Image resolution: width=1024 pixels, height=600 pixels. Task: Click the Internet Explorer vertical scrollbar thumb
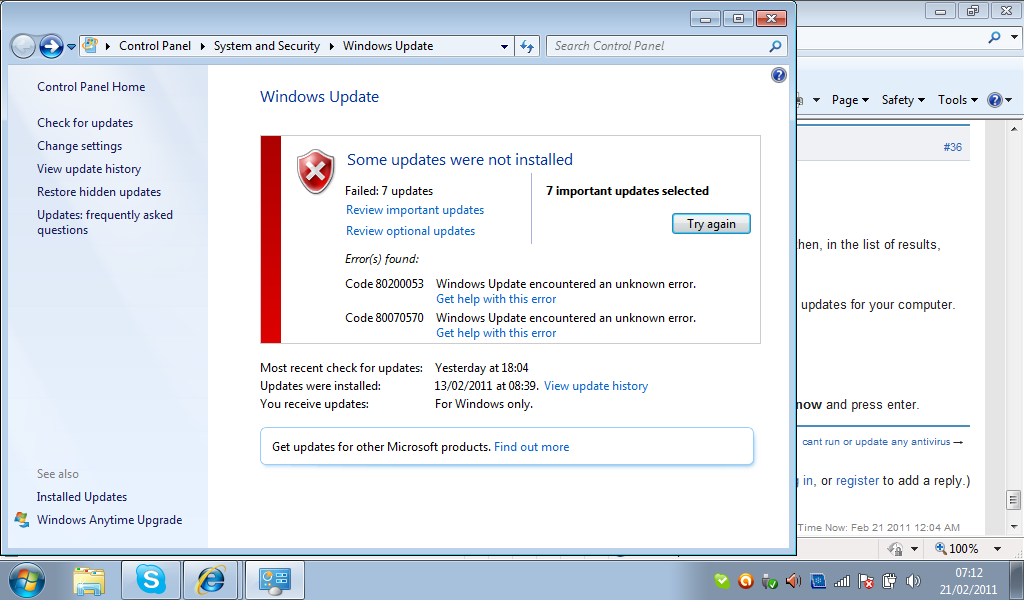[1013, 499]
